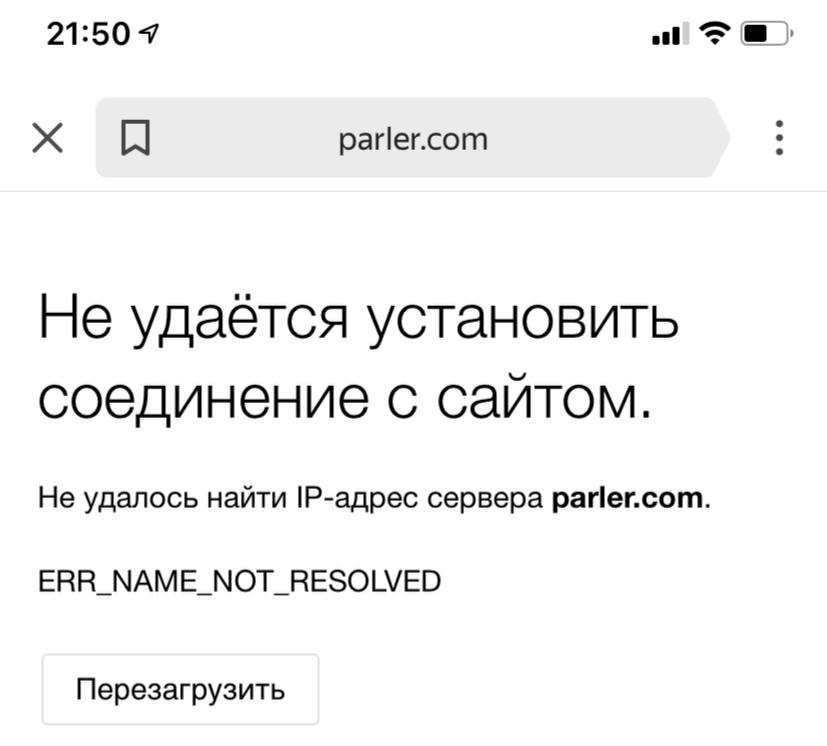The width and height of the screenshot is (827, 746).
Task: Tap the Wi-Fi icon in the status bar
Action: click(x=715, y=35)
